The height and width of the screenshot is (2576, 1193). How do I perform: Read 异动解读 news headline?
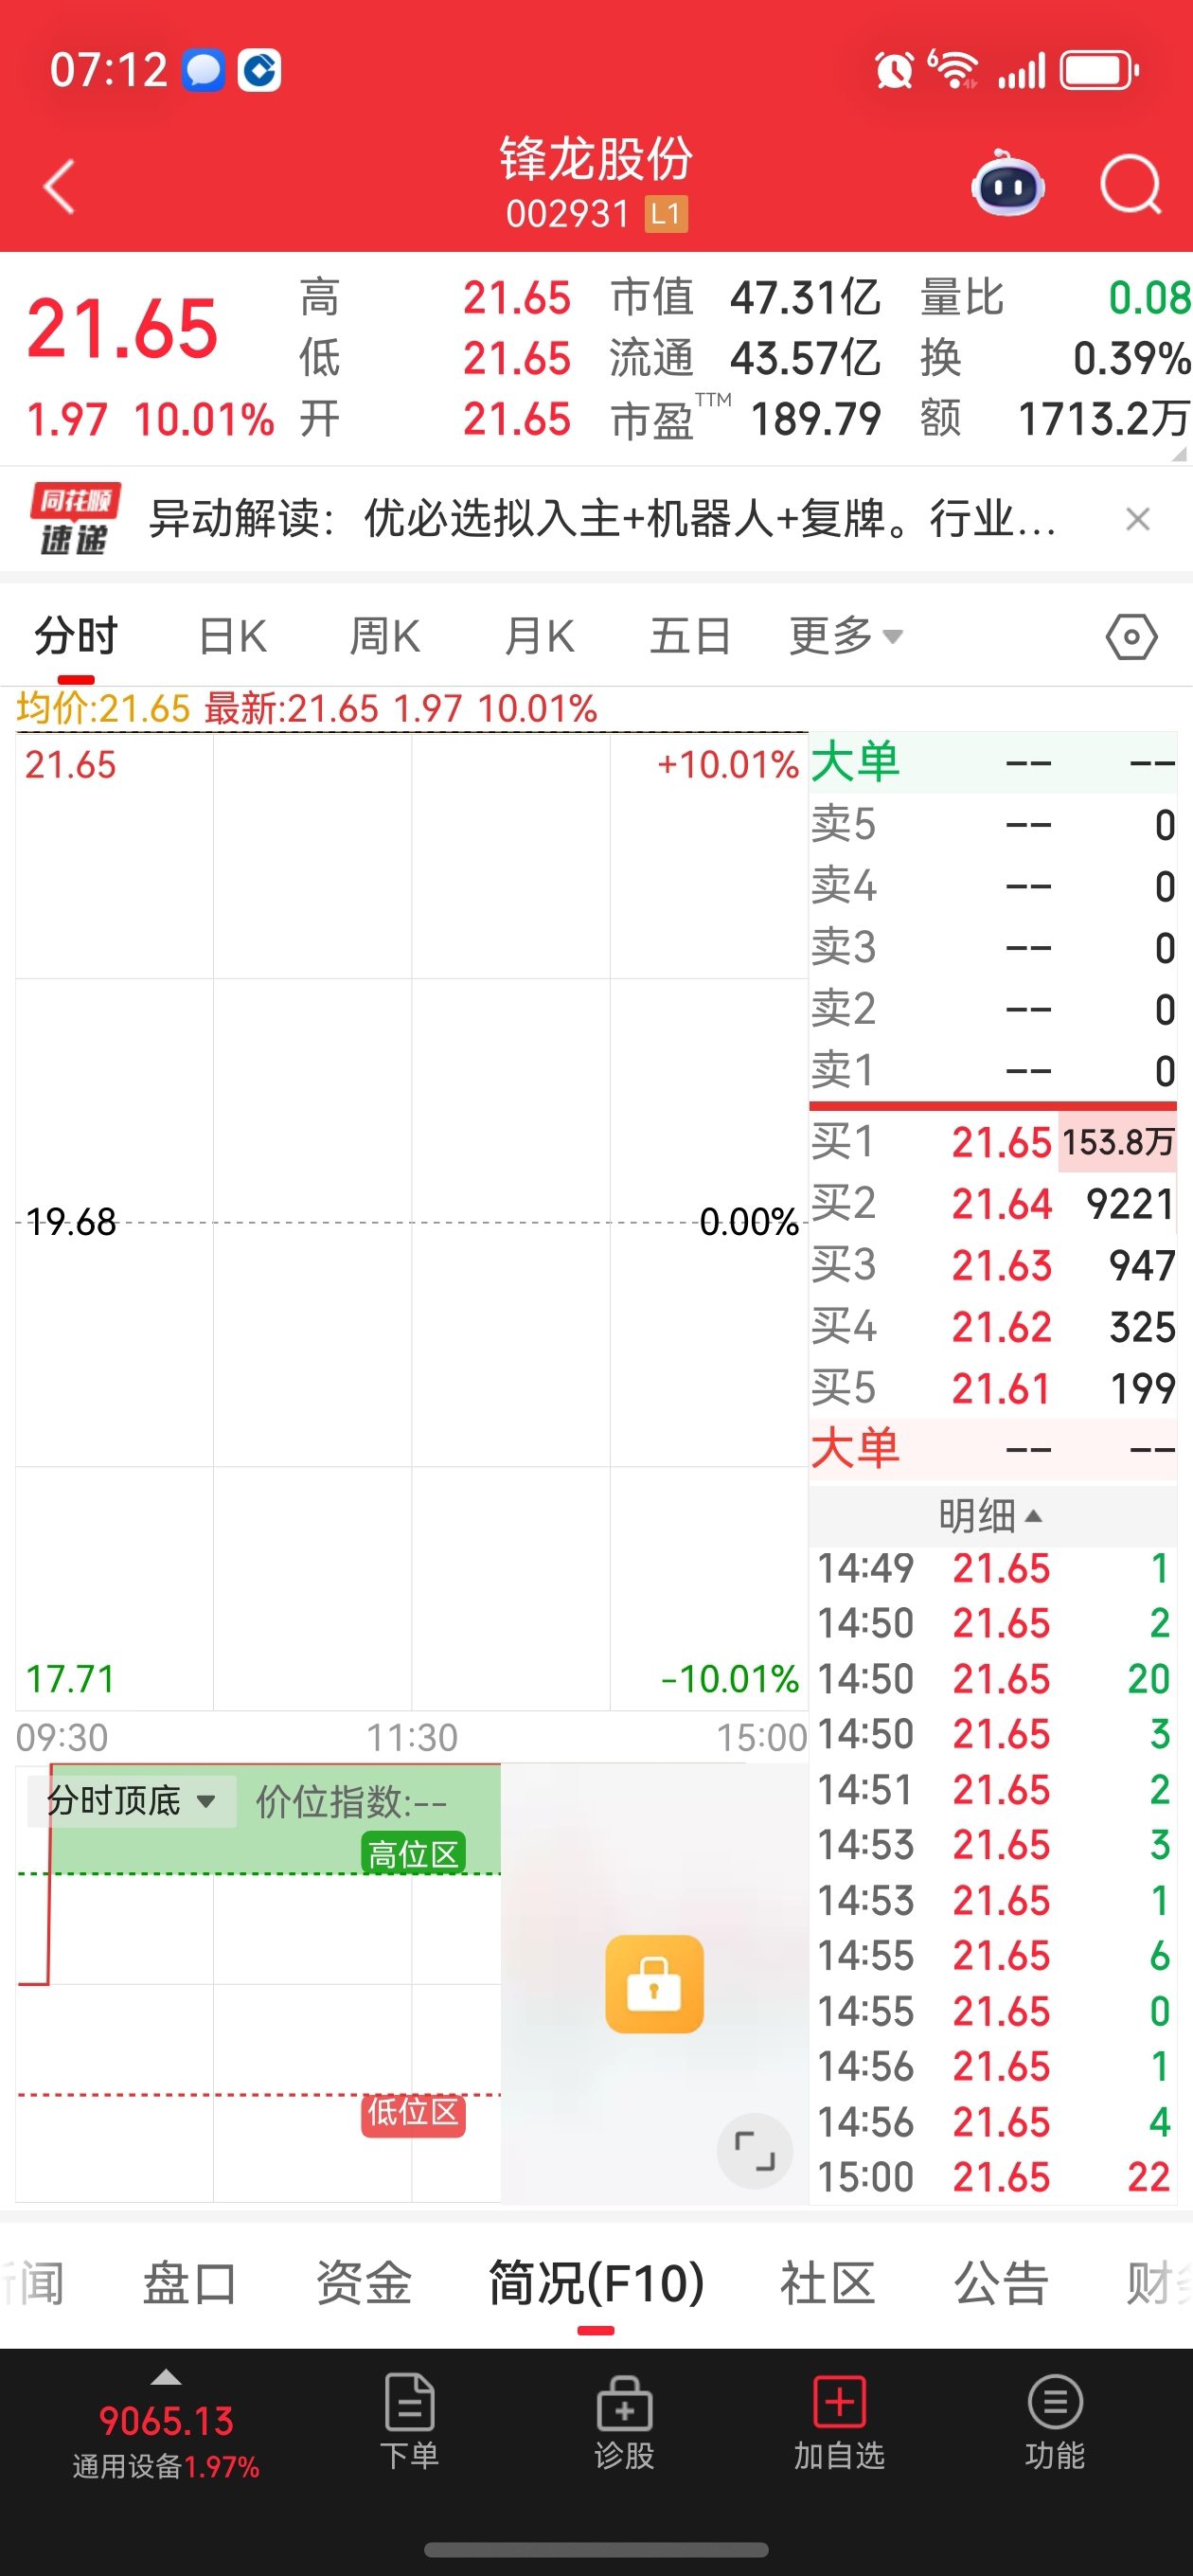602,519
